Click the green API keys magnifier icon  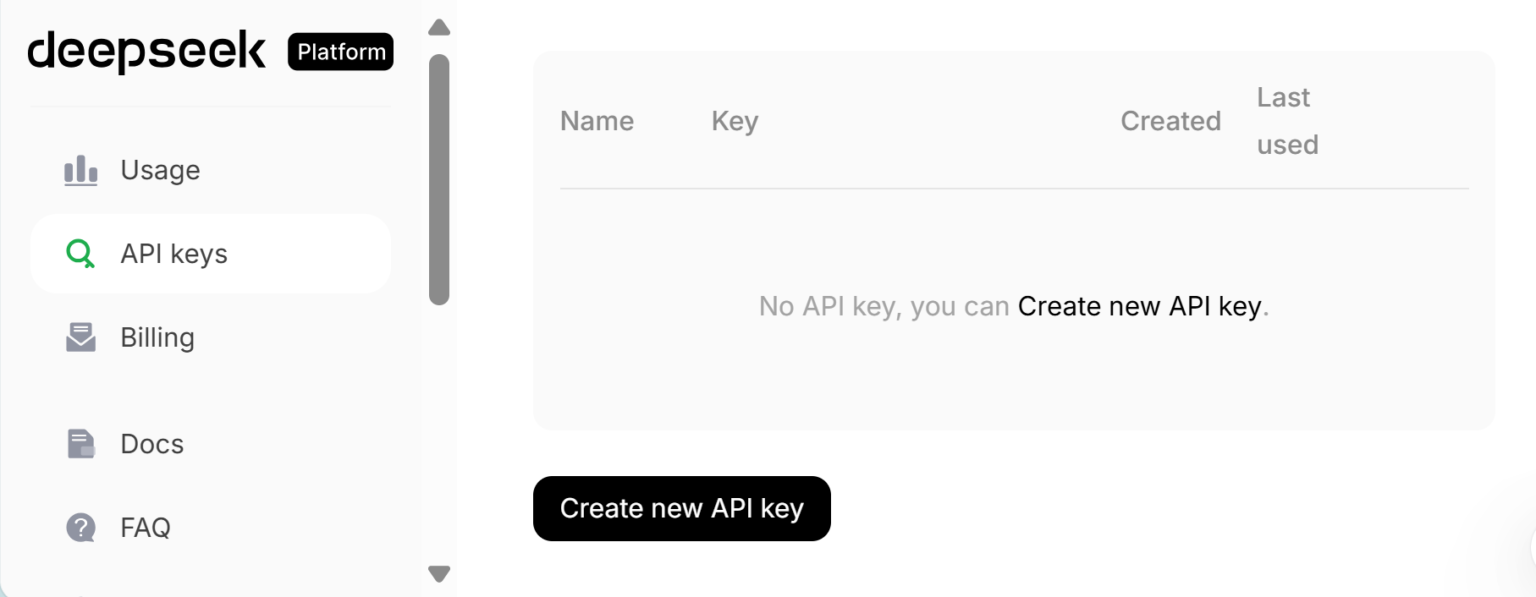coord(79,253)
